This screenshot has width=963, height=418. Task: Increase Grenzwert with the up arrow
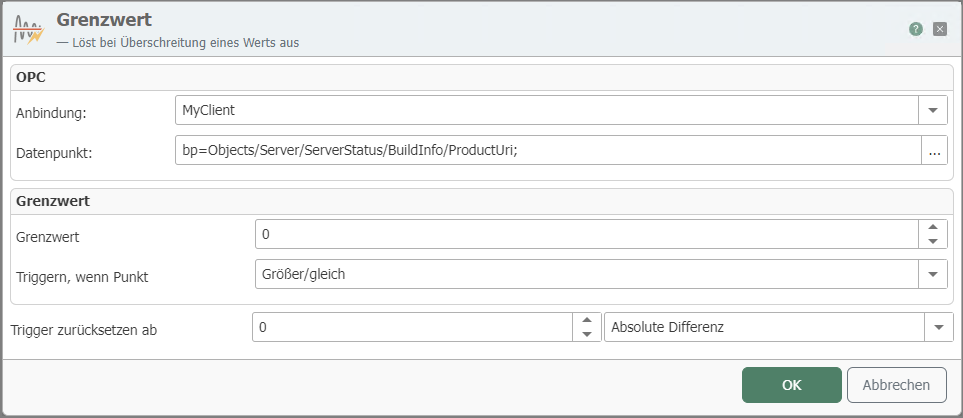pyautogui.click(x=933, y=227)
